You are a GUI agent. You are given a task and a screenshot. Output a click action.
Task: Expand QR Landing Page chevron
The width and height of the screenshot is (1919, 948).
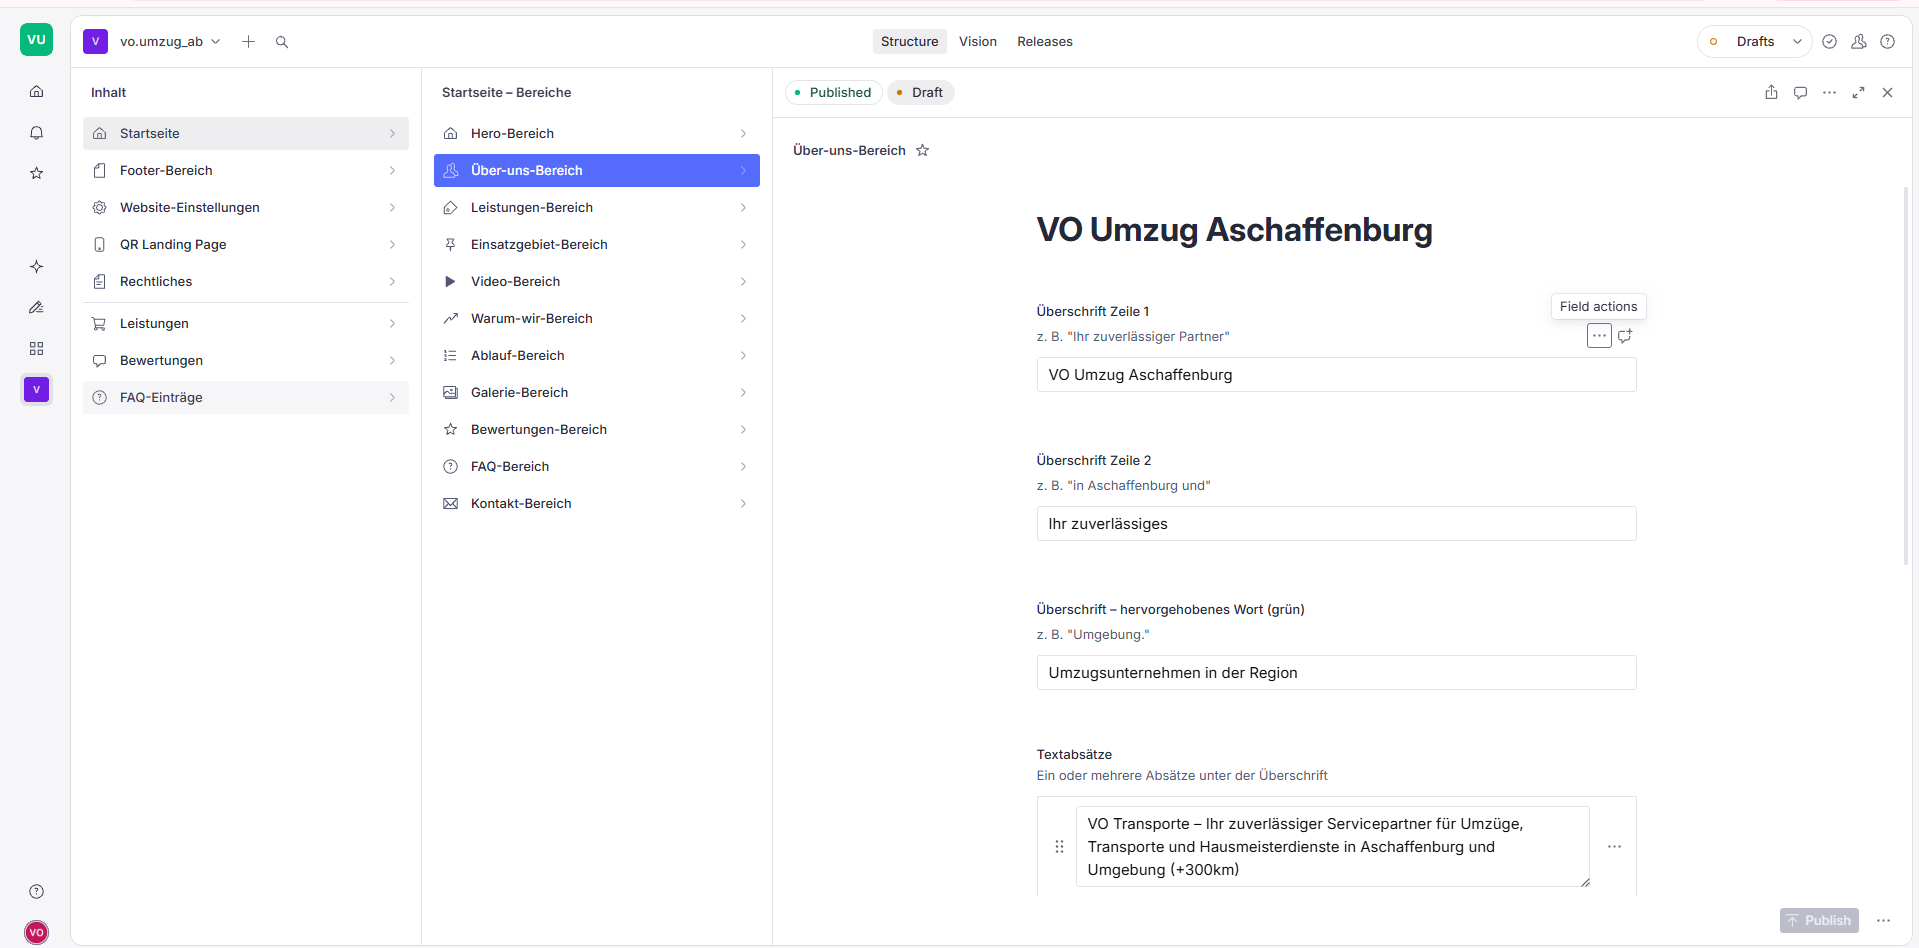click(392, 245)
